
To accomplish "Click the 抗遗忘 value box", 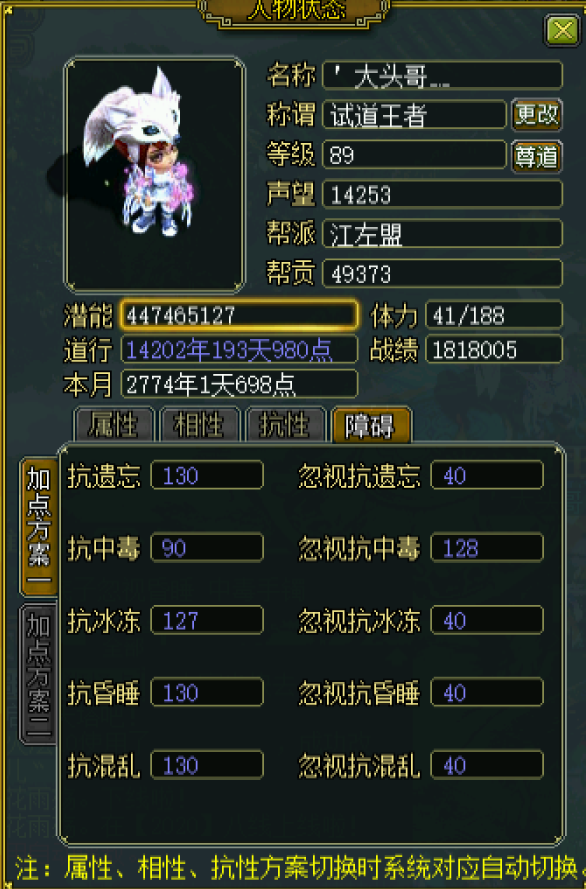I will pyautogui.click(x=207, y=475).
